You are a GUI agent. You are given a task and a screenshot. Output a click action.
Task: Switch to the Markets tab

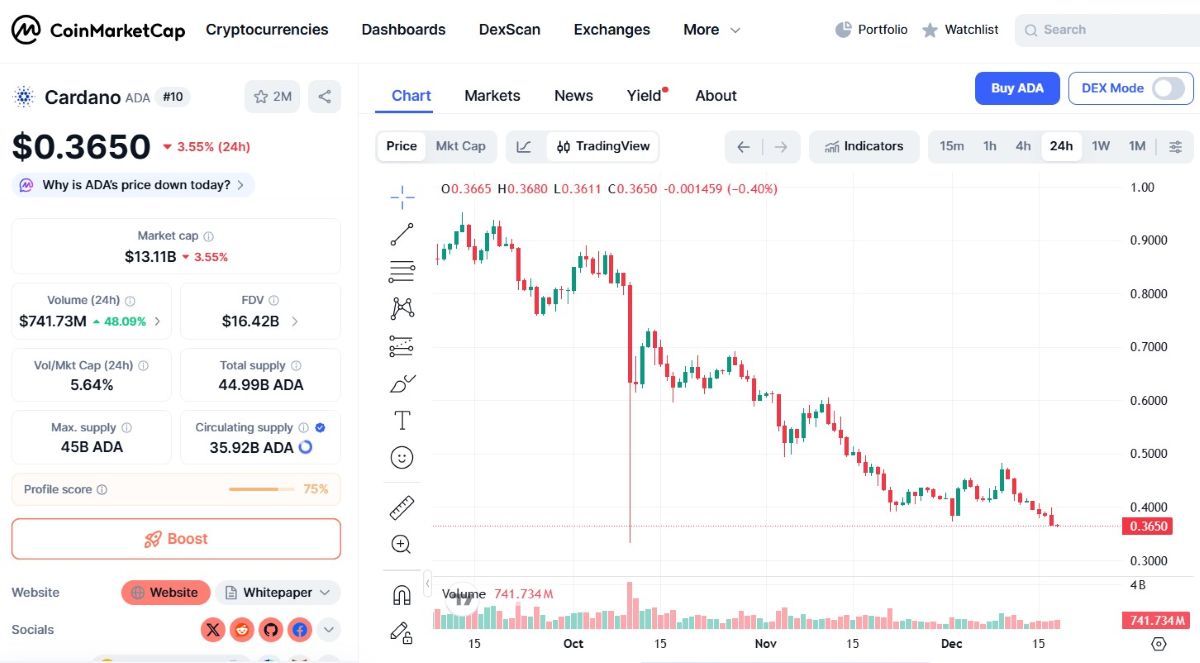[492, 95]
